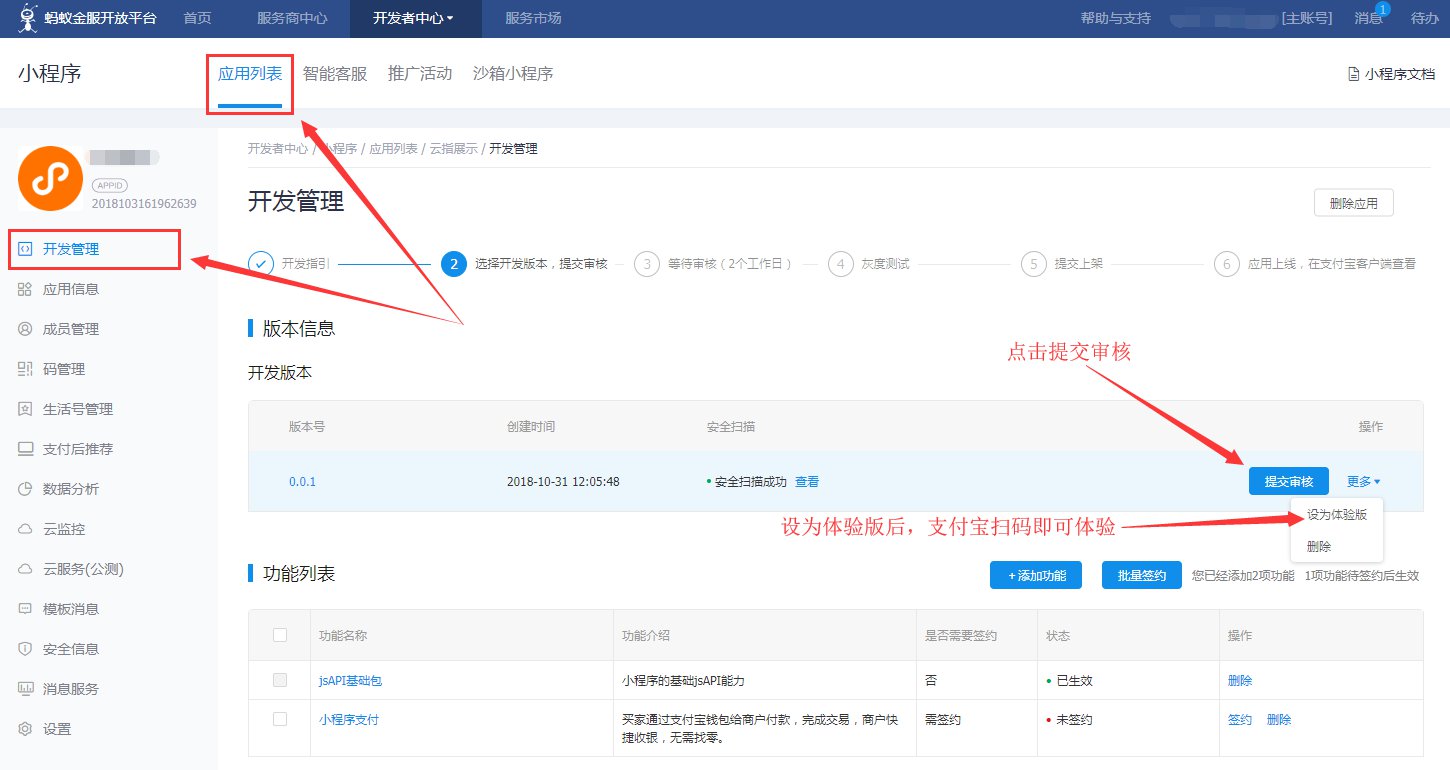Click the document icon beside 小程序文档
This screenshot has width=1450, height=770.
point(1354,74)
